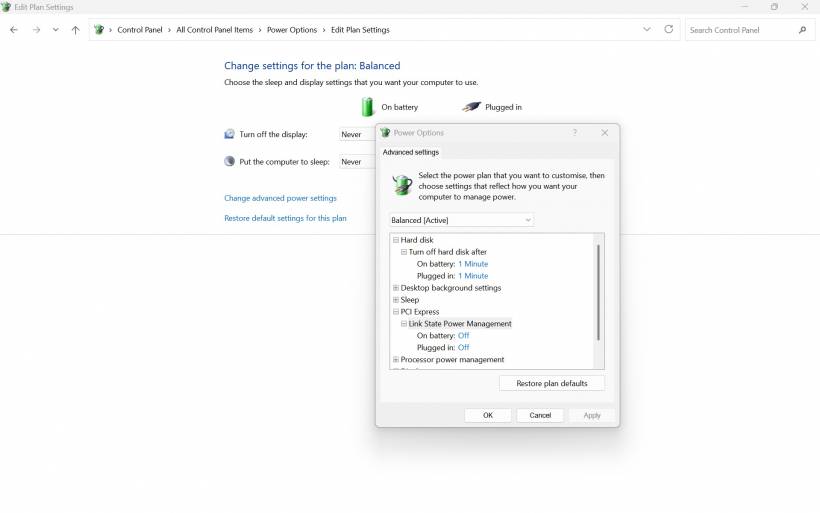This screenshot has width=820, height=513.
Task: Click Restore default settings for this plan
Action: click(285, 218)
